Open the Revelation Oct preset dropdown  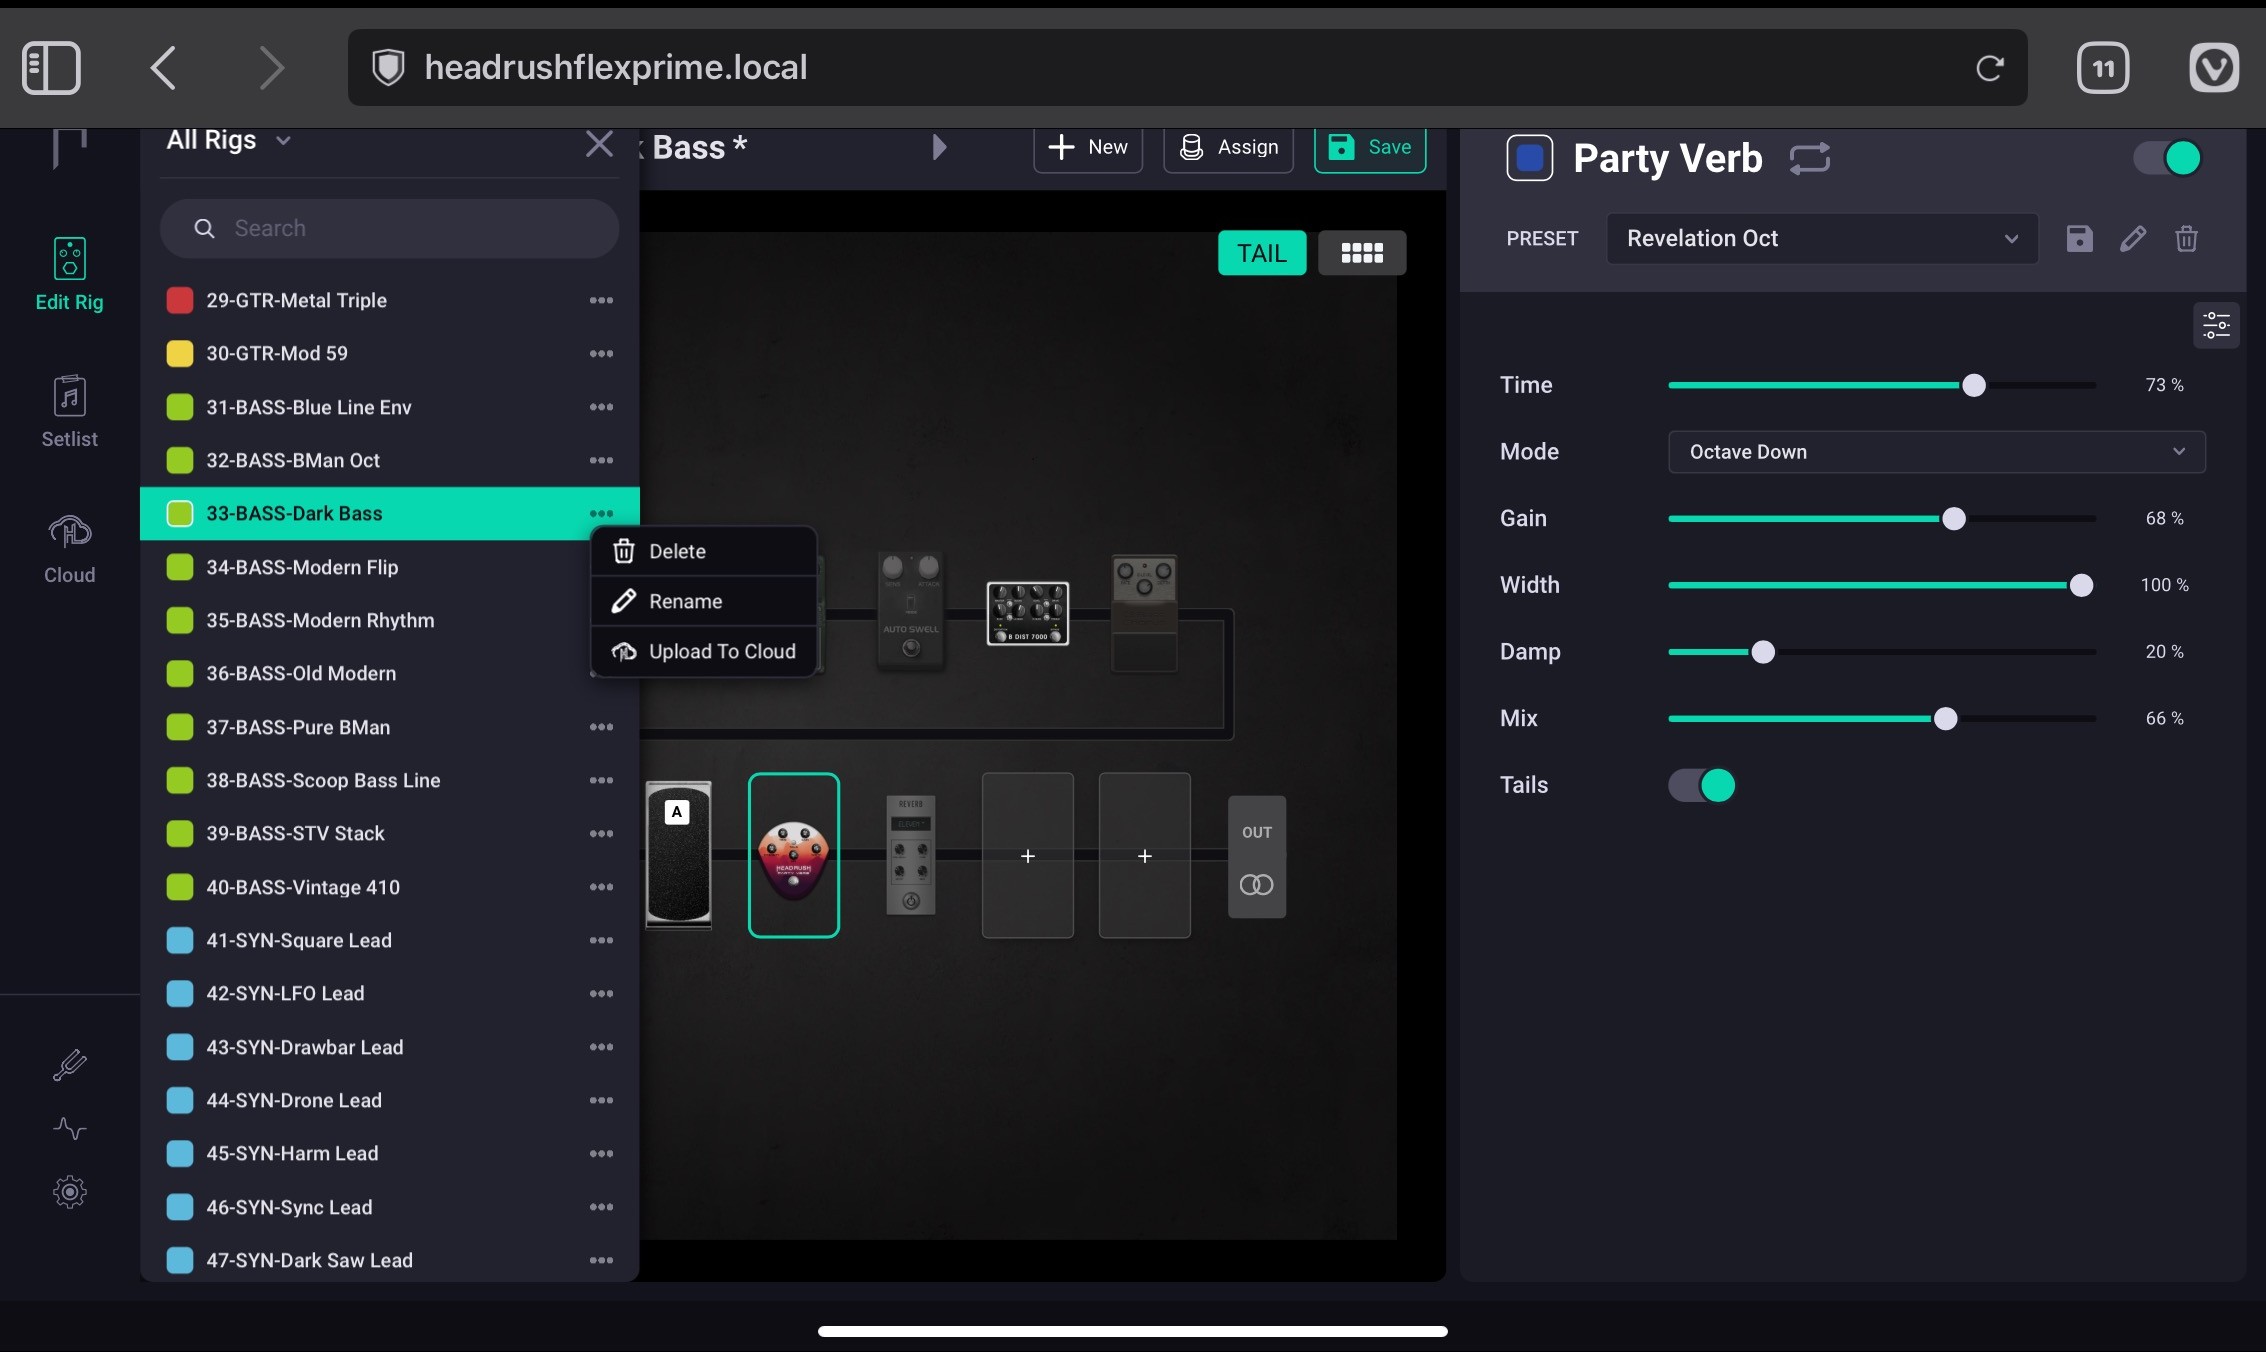[x=1821, y=239]
